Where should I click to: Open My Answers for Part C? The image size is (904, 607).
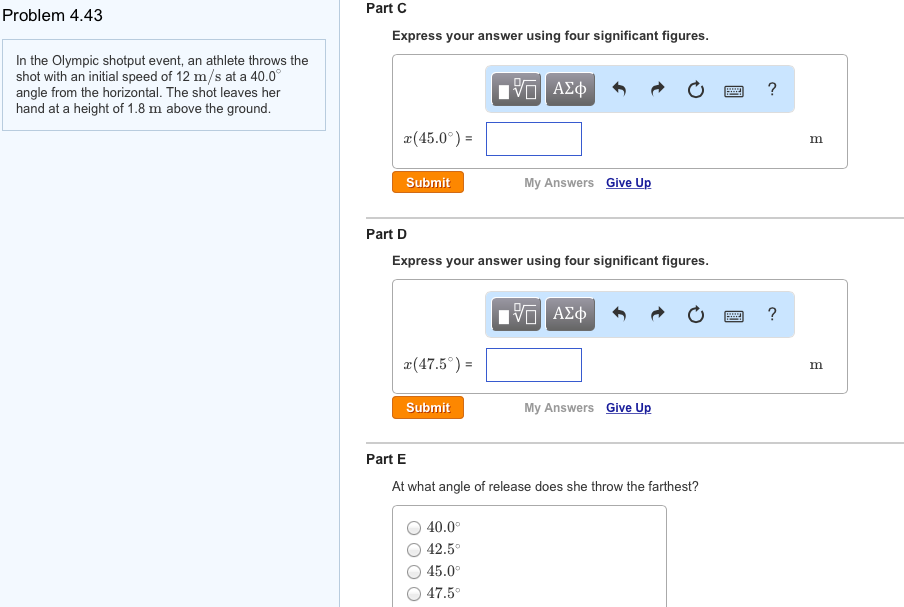click(559, 183)
